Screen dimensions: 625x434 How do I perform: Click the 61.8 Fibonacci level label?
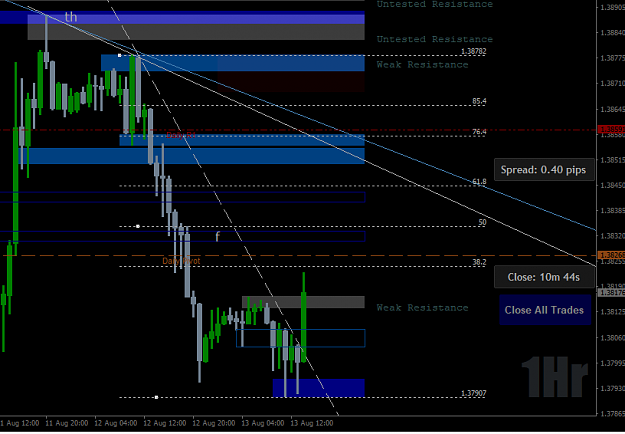pos(479,182)
